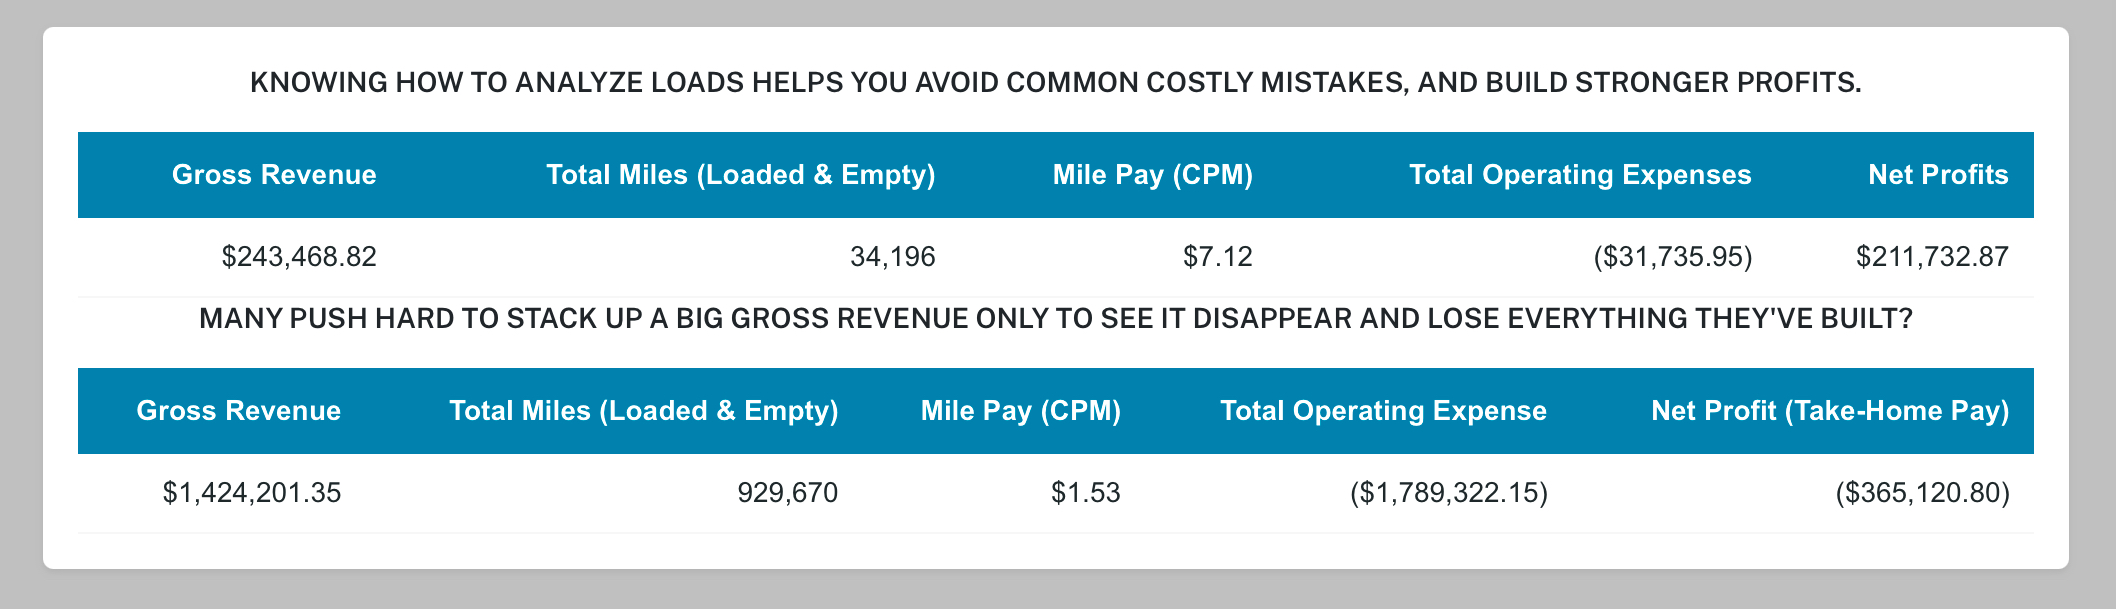2116x609 pixels.
Task: Select the 34,196 total miles value
Action: tap(892, 257)
